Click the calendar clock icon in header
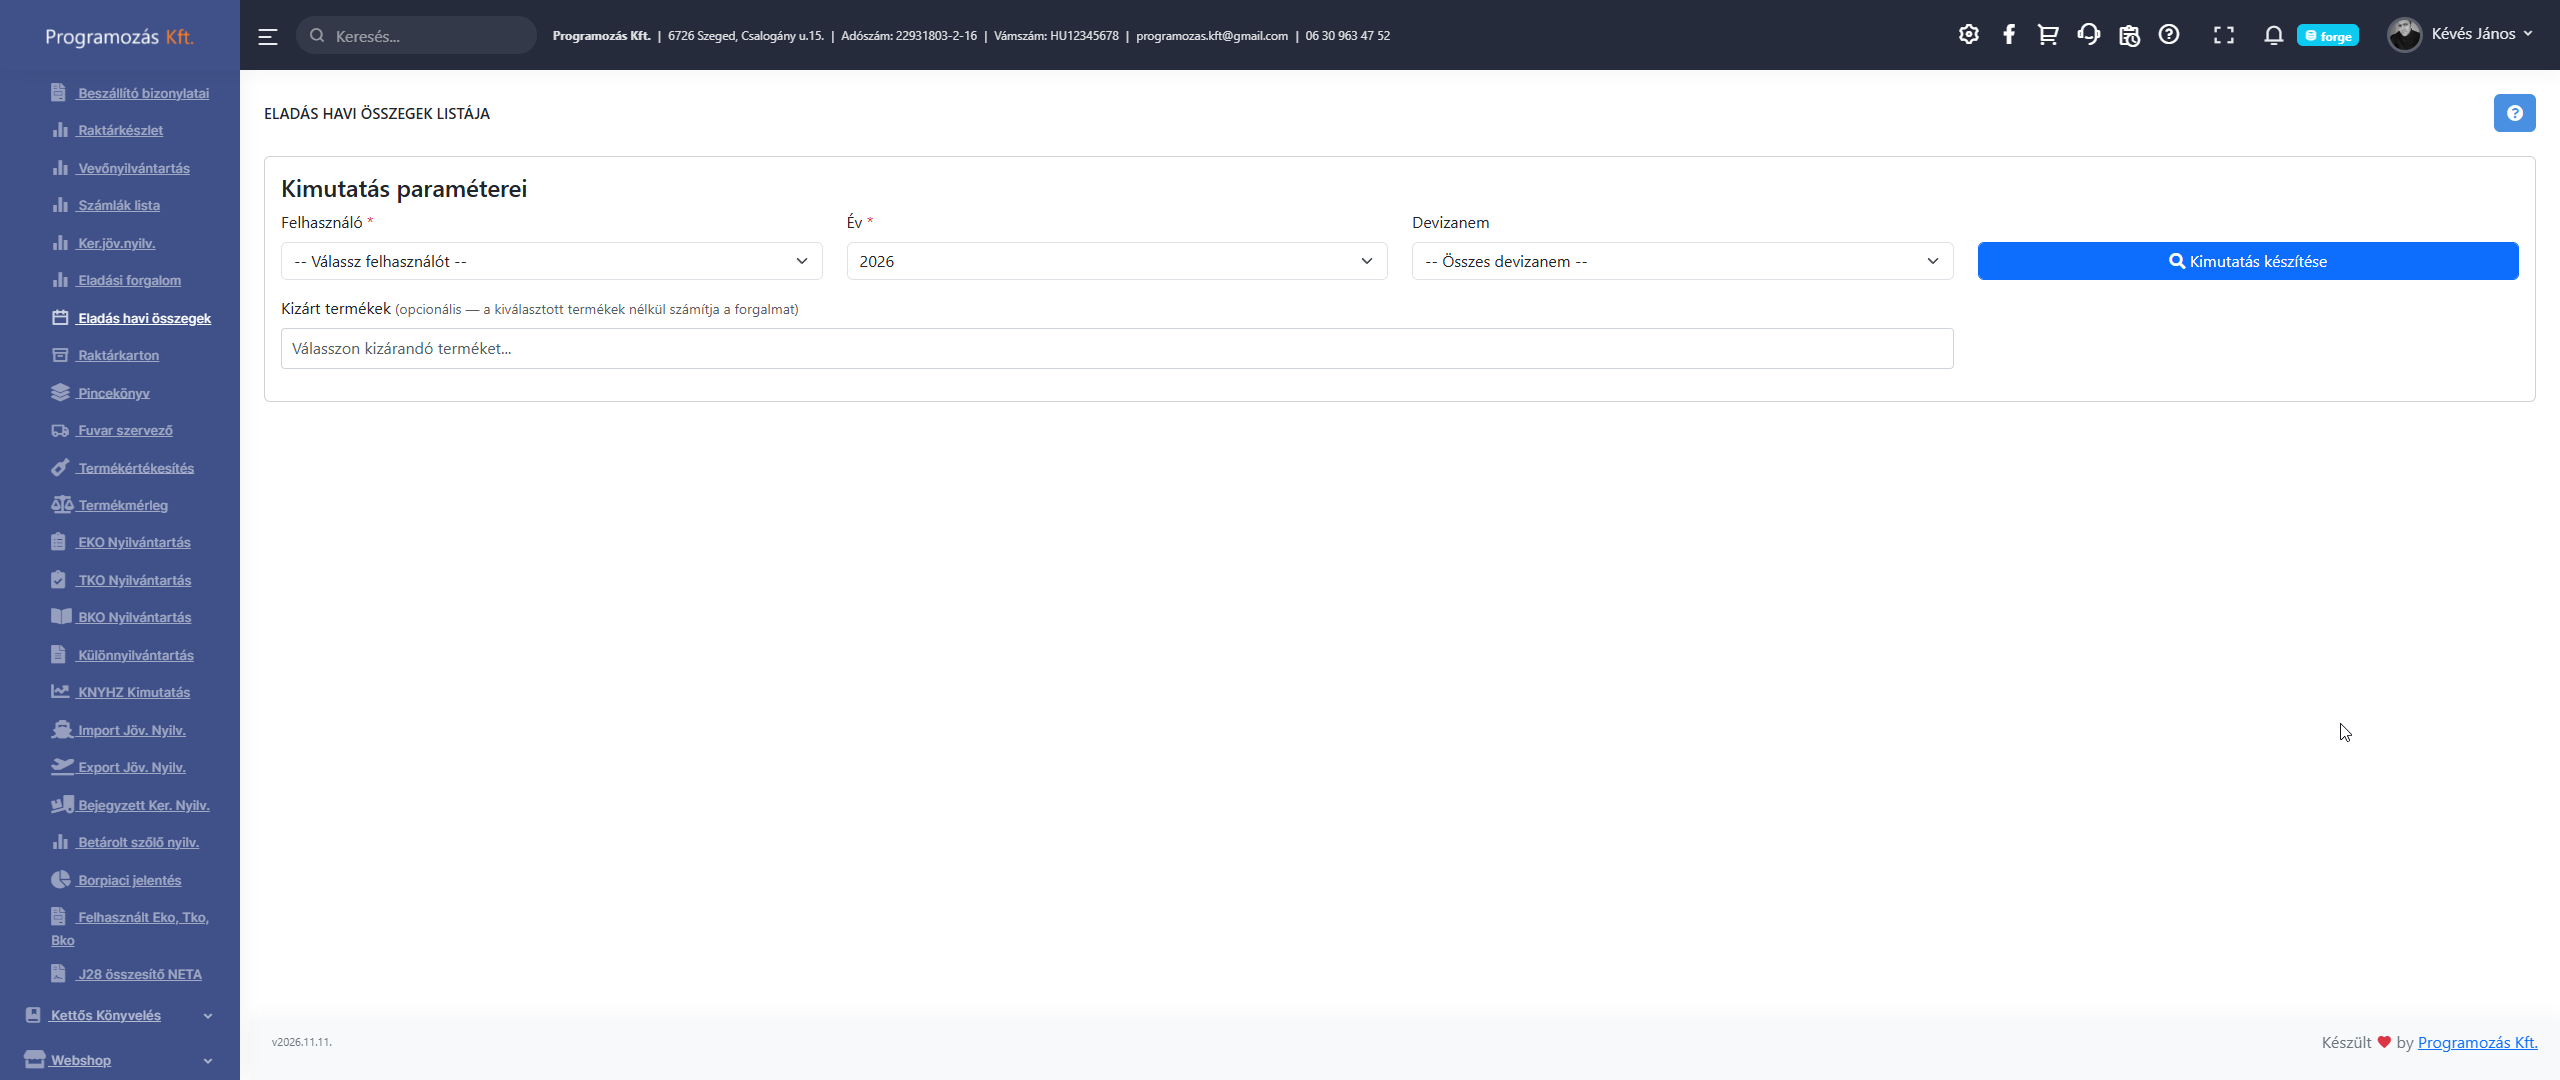This screenshot has width=2560, height=1080. [2129, 35]
